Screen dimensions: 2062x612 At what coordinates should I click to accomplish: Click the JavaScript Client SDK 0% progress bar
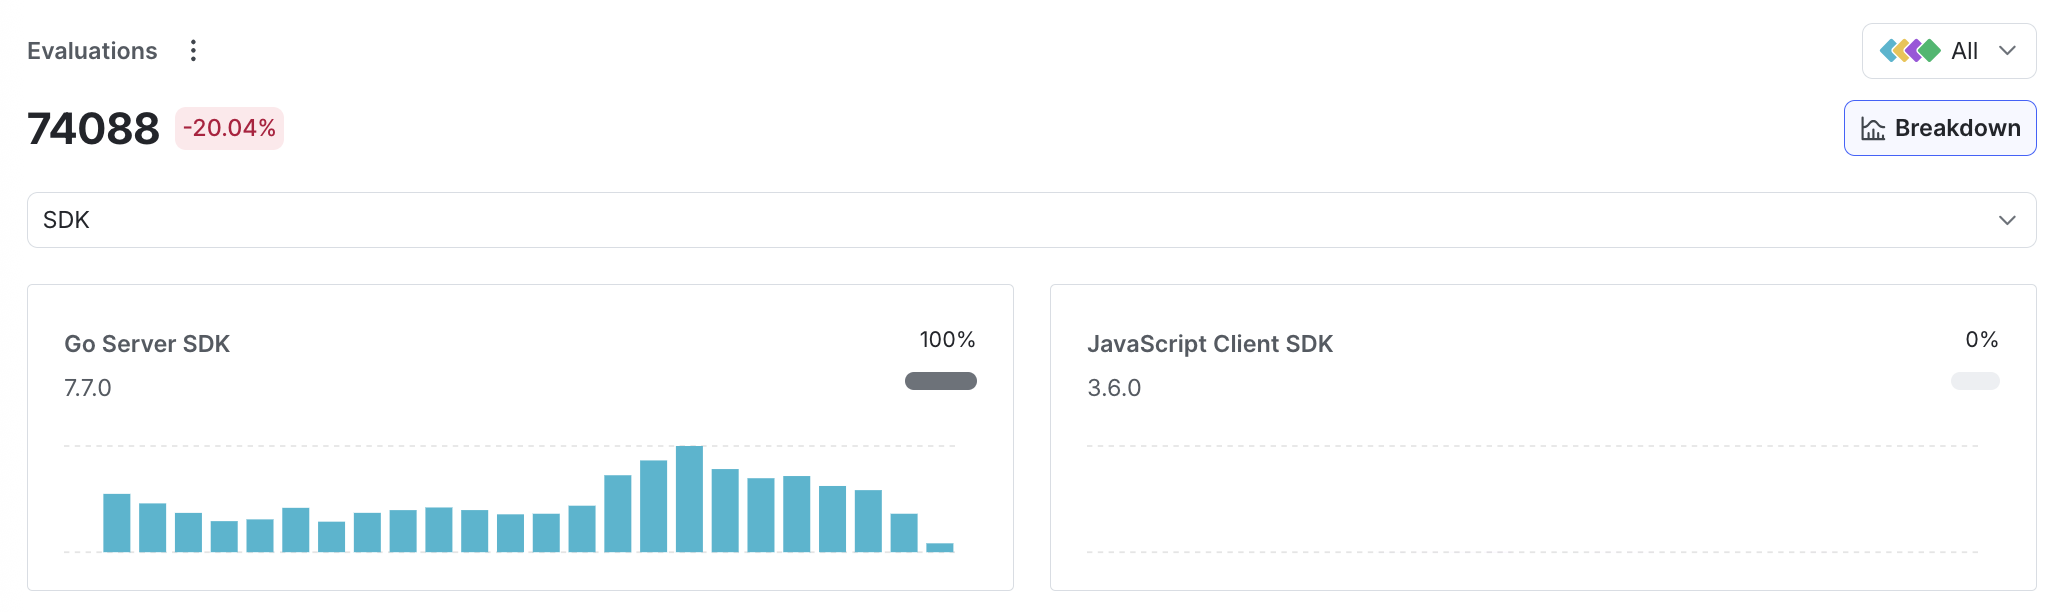click(1975, 381)
